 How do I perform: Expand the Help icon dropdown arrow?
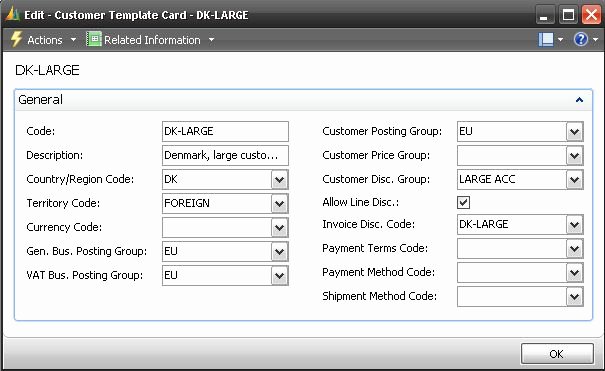595,39
